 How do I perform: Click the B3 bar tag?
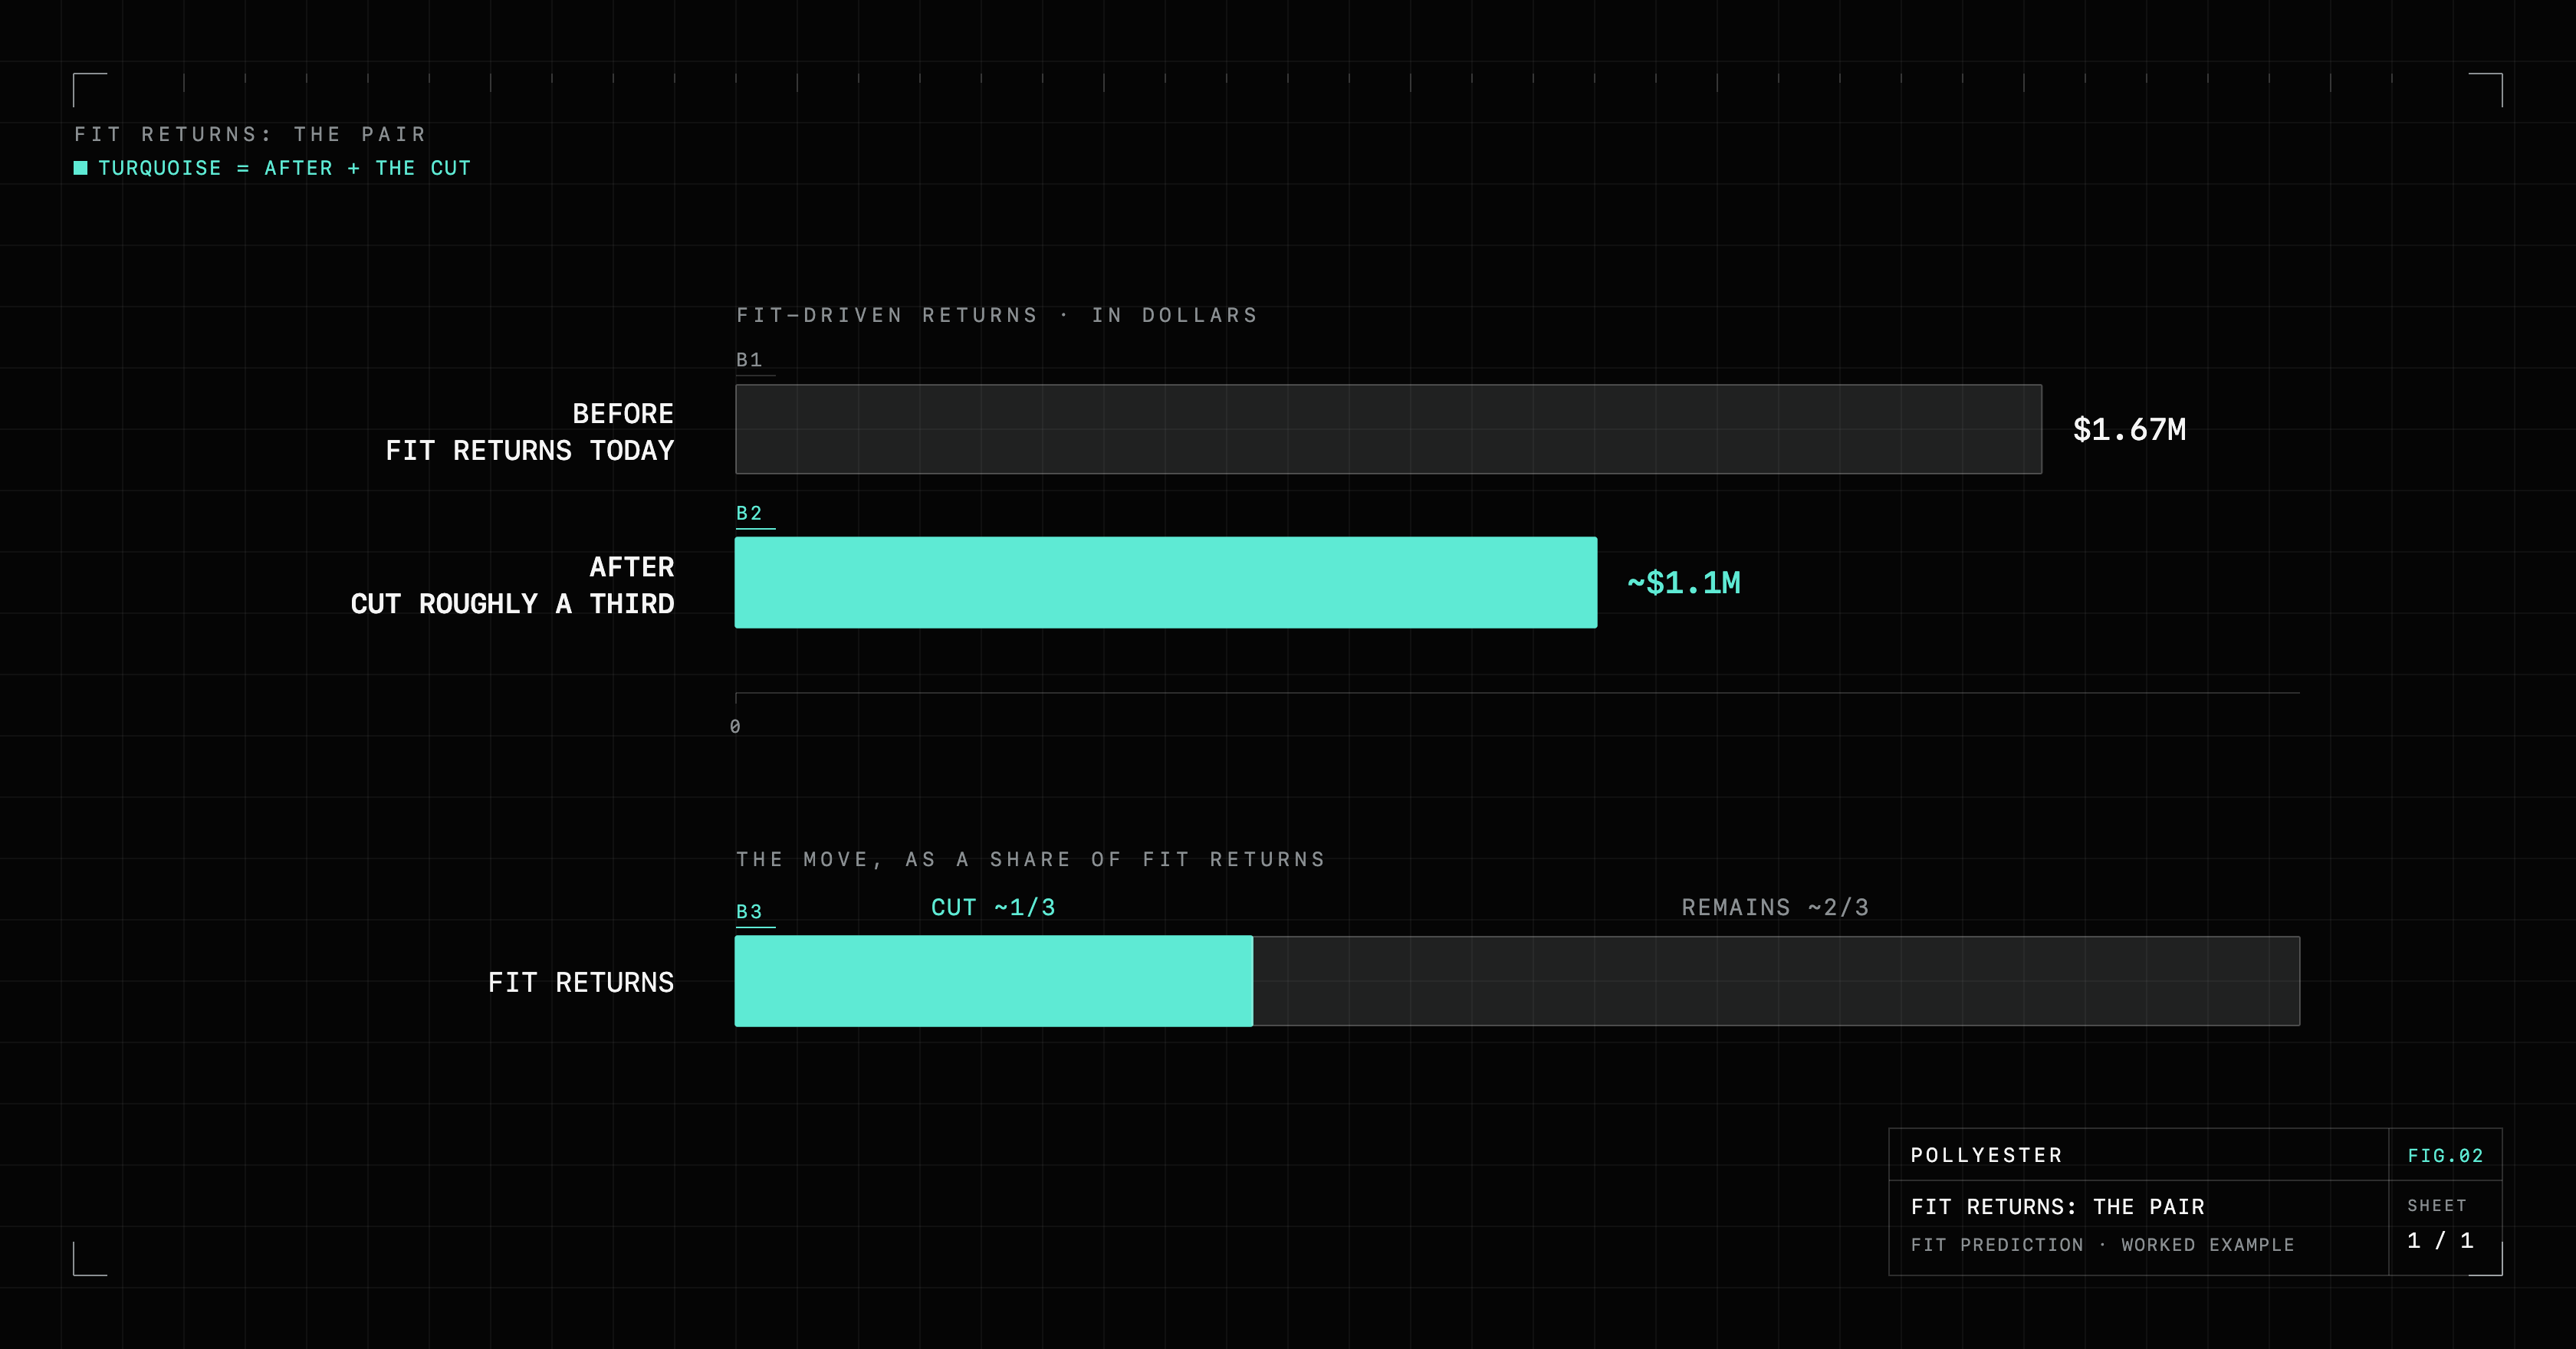tap(749, 912)
